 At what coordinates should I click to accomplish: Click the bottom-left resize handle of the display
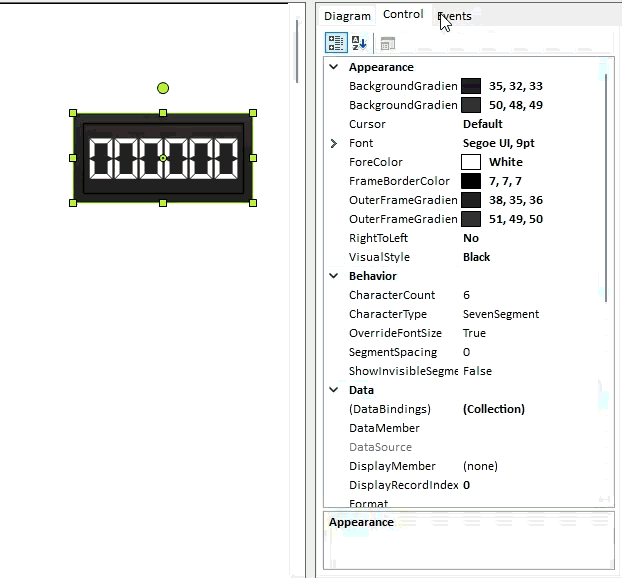[73, 202]
